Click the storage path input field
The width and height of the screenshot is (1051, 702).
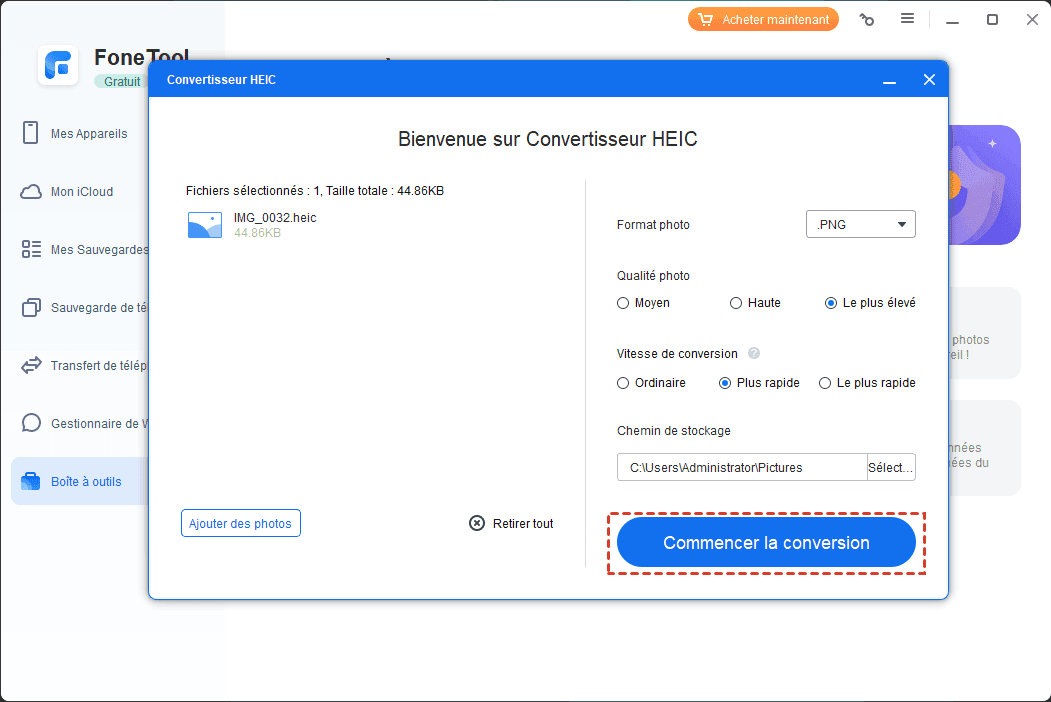click(x=741, y=467)
